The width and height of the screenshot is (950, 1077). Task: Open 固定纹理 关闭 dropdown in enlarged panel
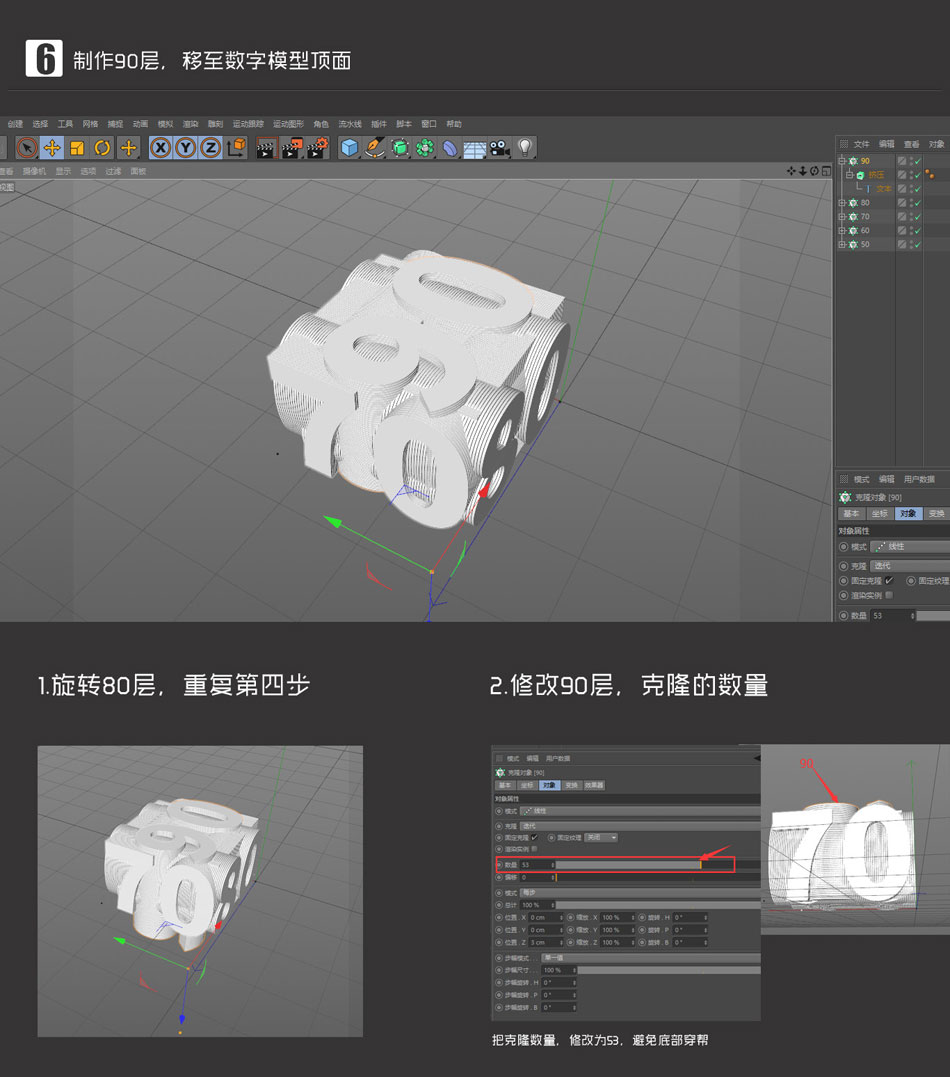(x=601, y=837)
